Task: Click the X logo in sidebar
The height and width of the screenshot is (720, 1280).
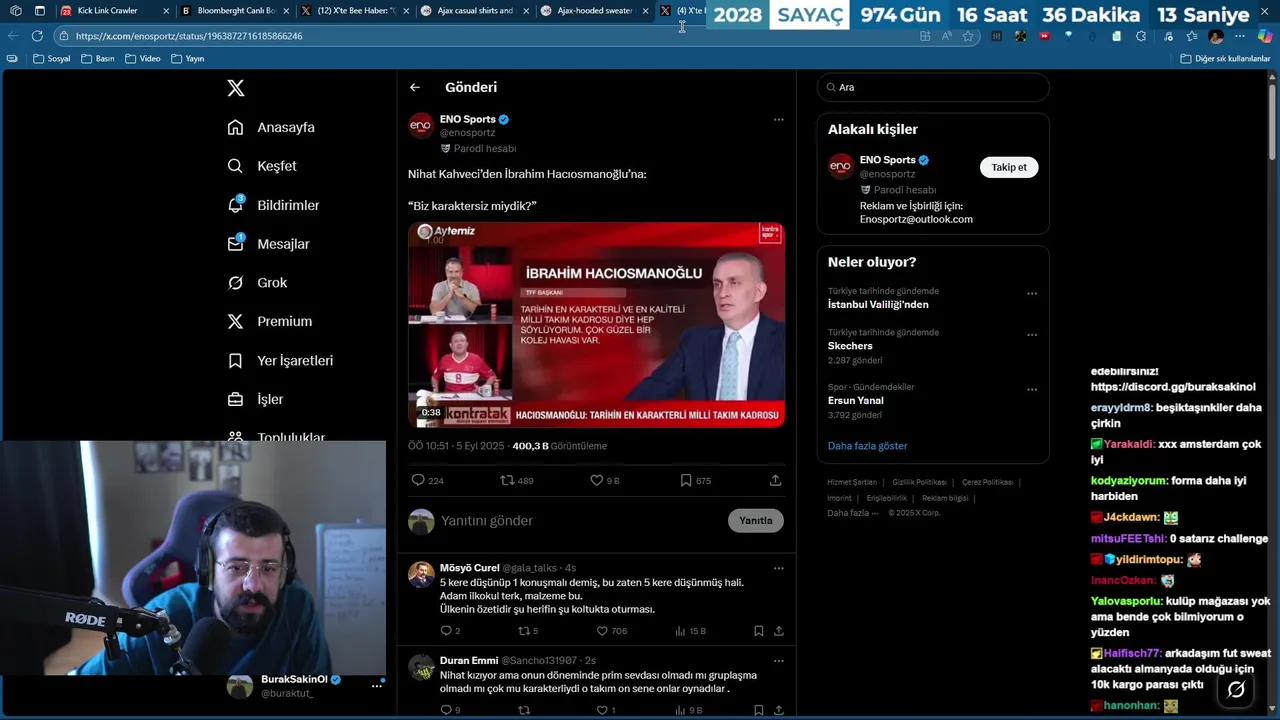Action: [x=236, y=88]
